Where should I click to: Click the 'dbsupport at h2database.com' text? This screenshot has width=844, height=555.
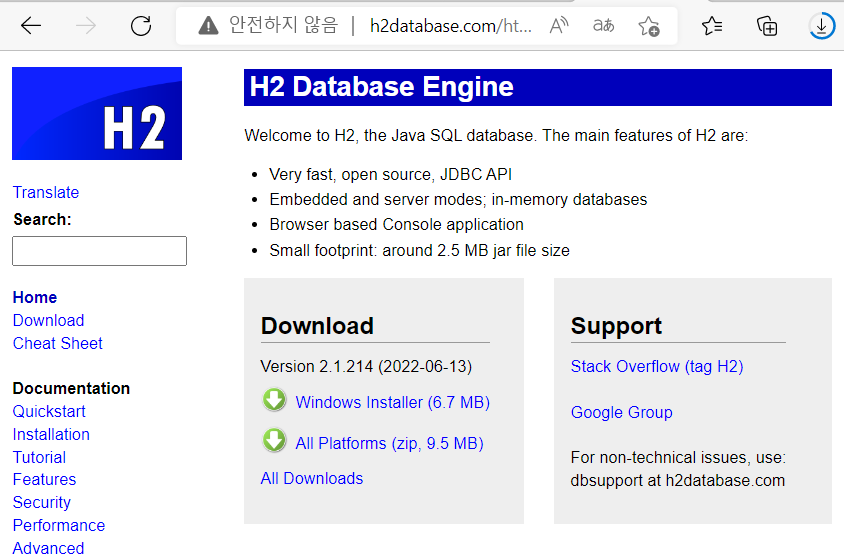[678, 480]
